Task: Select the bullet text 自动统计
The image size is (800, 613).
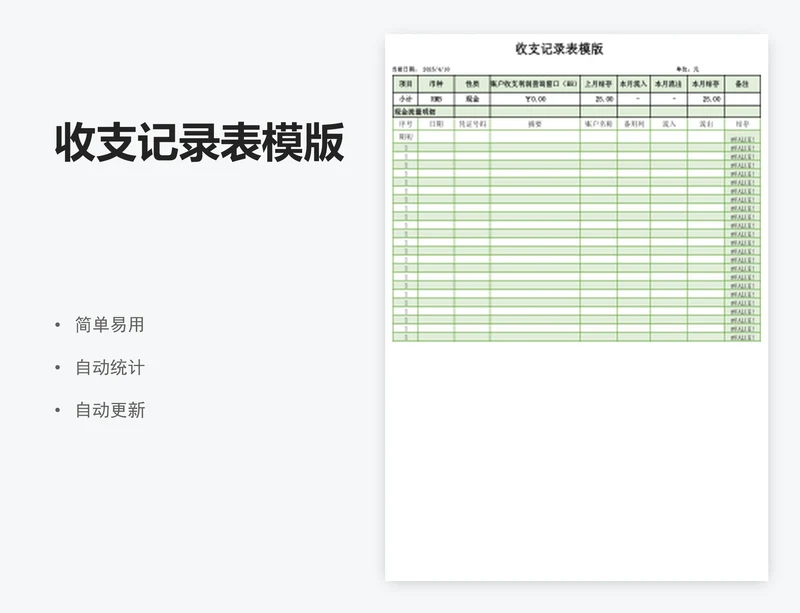Action: pyautogui.click(x=110, y=367)
